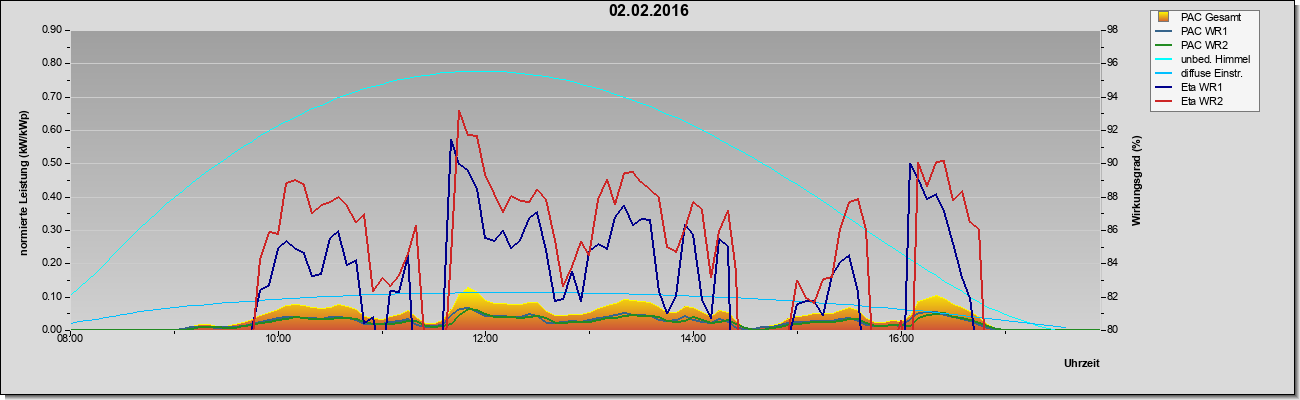Click the PAC Gesamt legend color swatch

click(x=1163, y=17)
